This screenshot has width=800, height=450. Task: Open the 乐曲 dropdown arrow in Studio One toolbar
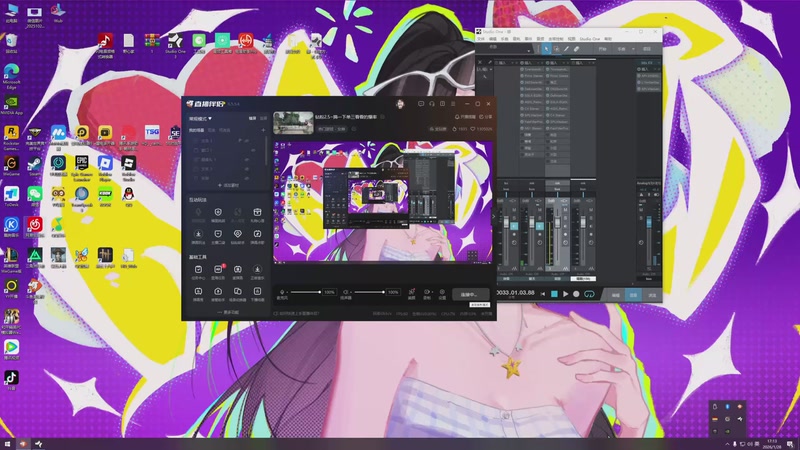[x=633, y=49]
